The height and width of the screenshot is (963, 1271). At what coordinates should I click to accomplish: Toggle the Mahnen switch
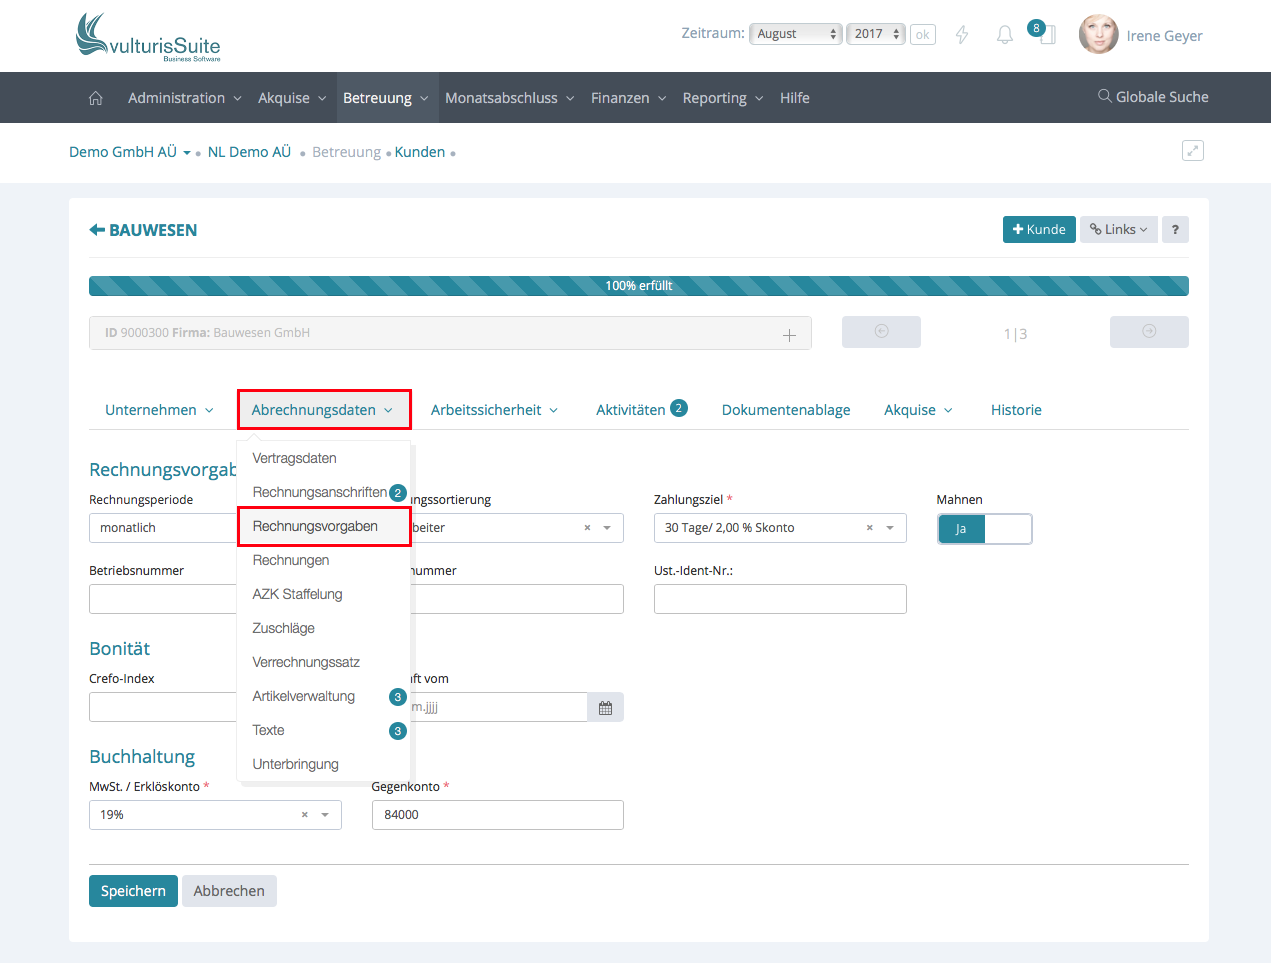pyautogui.click(x=984, y=529)
